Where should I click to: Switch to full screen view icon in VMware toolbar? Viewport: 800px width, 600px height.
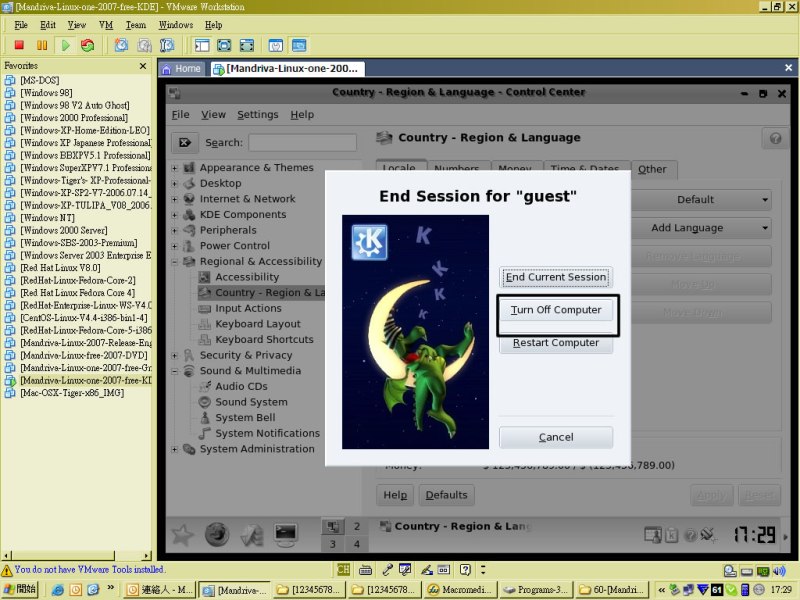coord(224,45)
